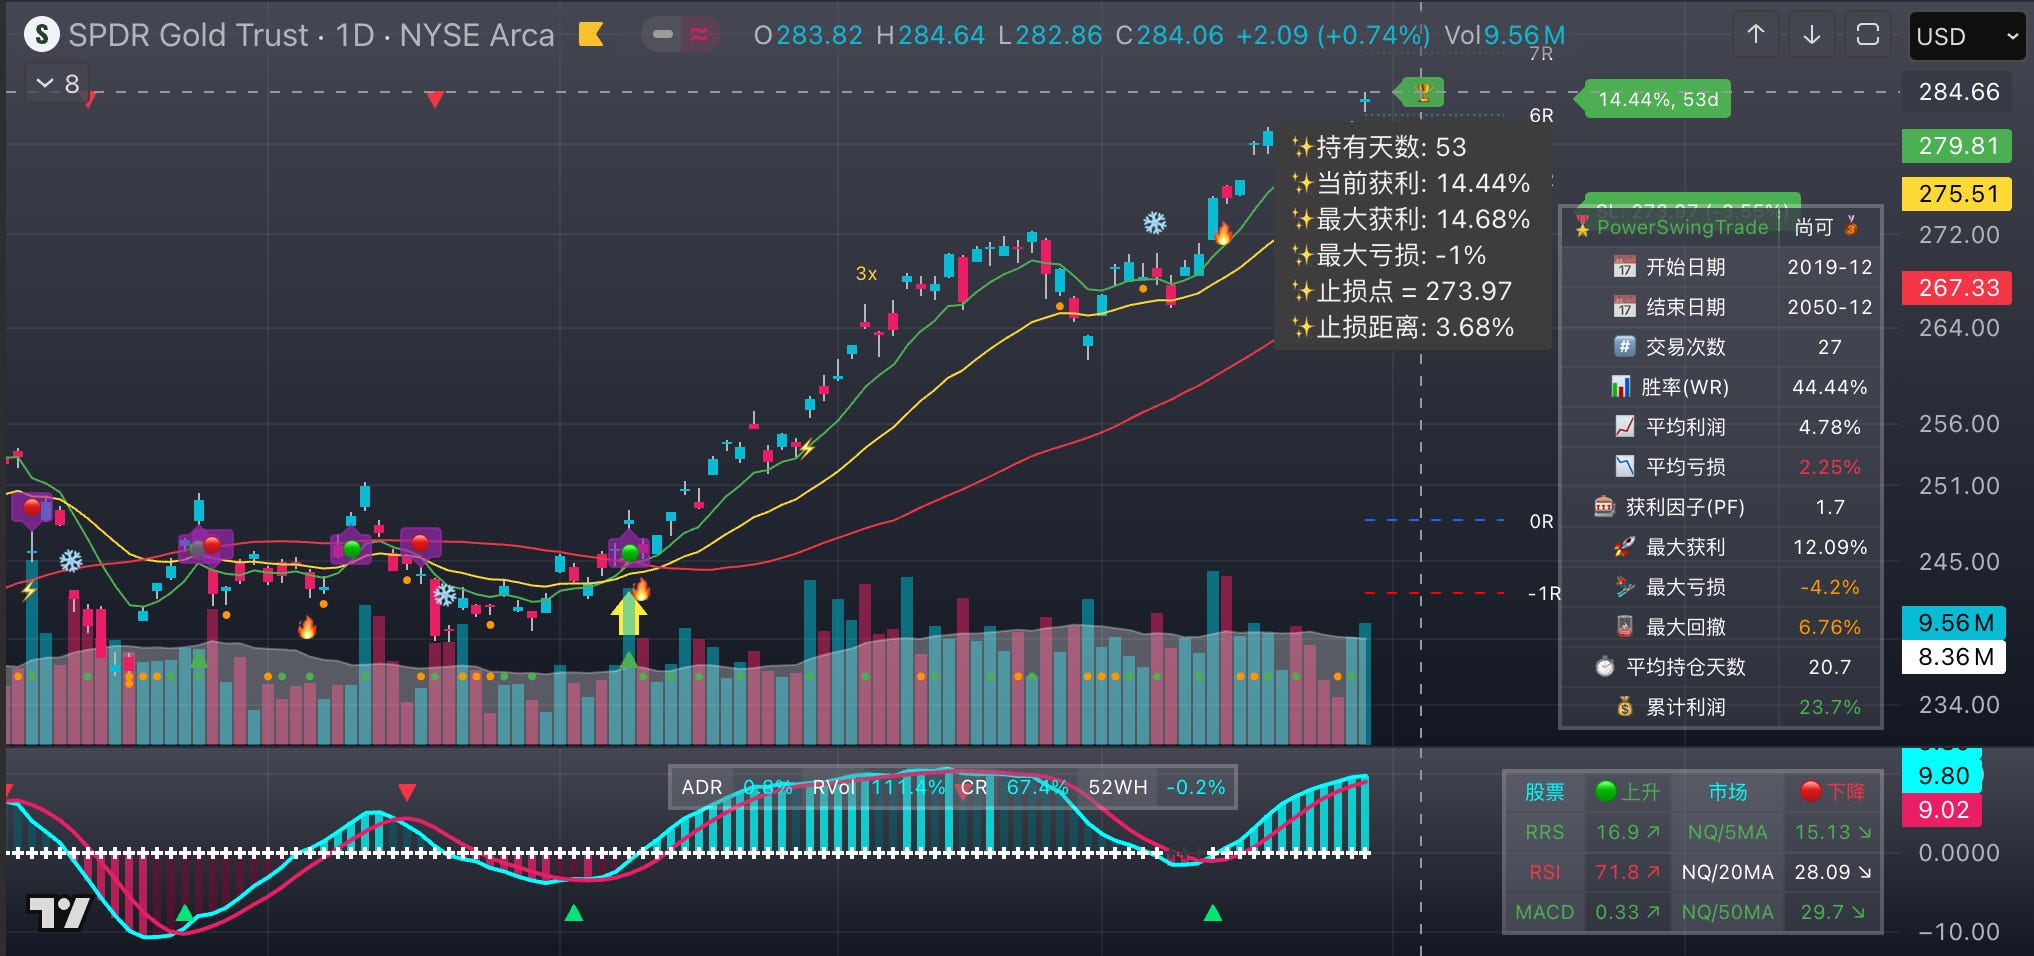Click the 23.7% cumulative profit value
Image resolution: width=2034 pixels, height=956 pixels.
tap(1829, 707)
